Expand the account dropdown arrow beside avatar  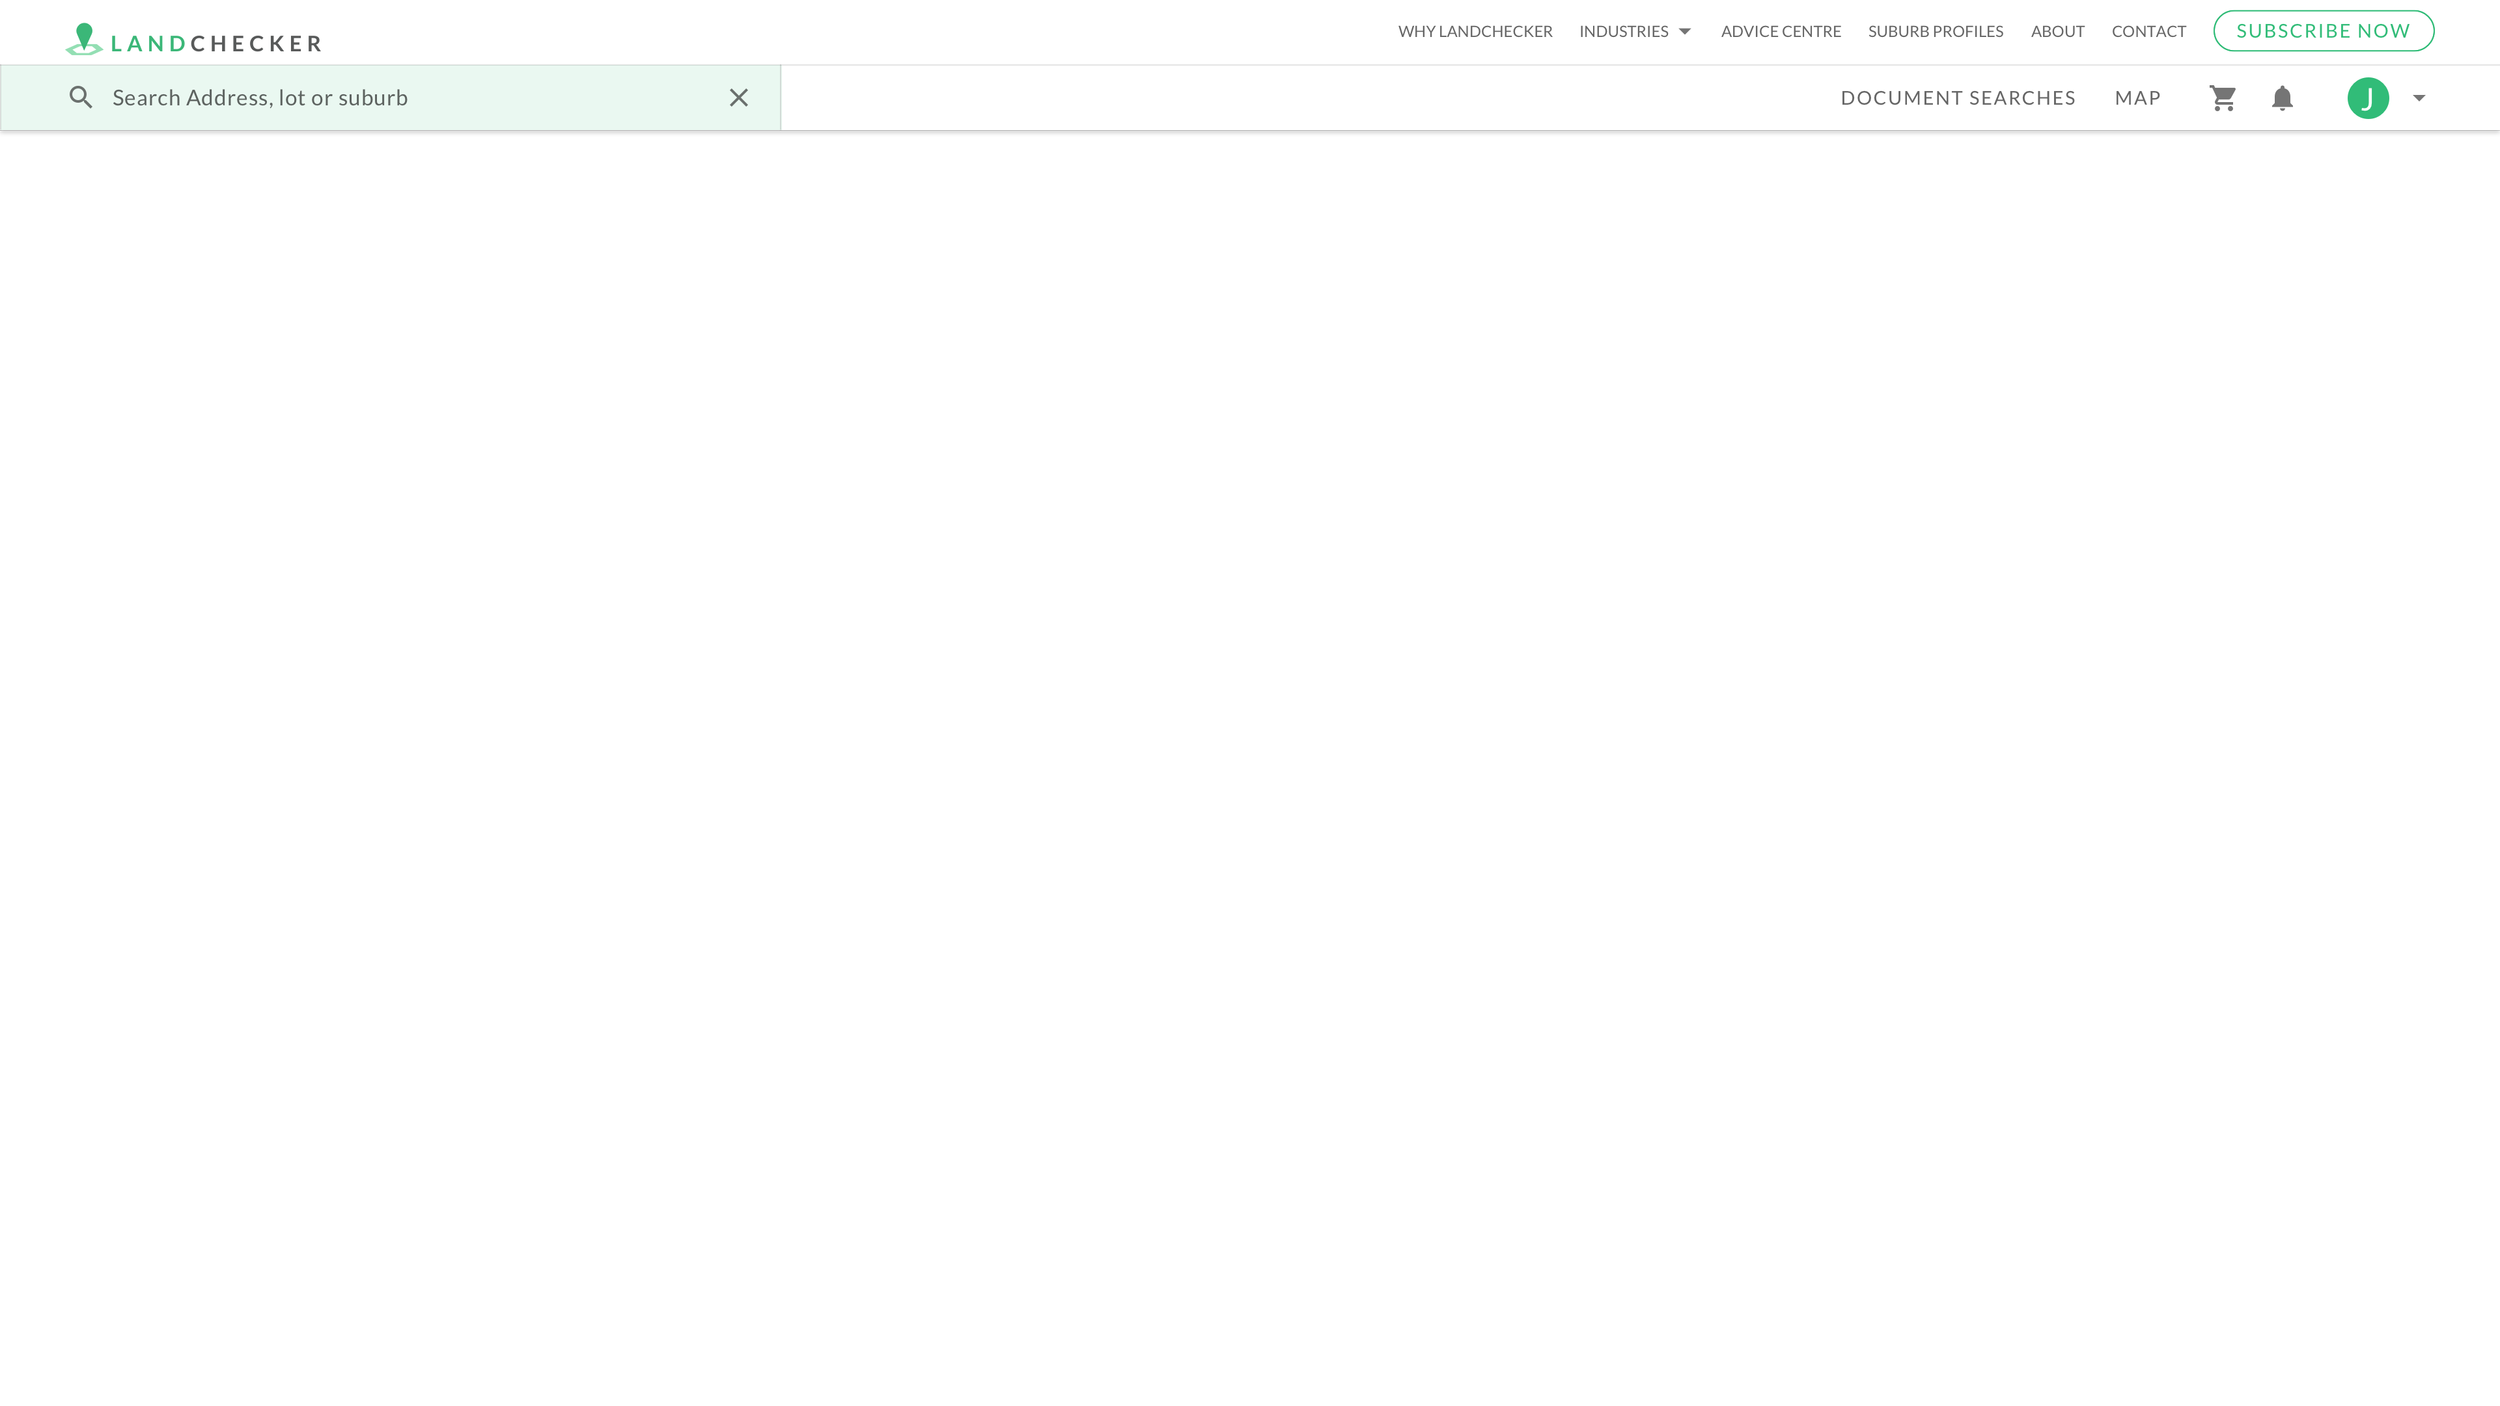point(2419,98)
